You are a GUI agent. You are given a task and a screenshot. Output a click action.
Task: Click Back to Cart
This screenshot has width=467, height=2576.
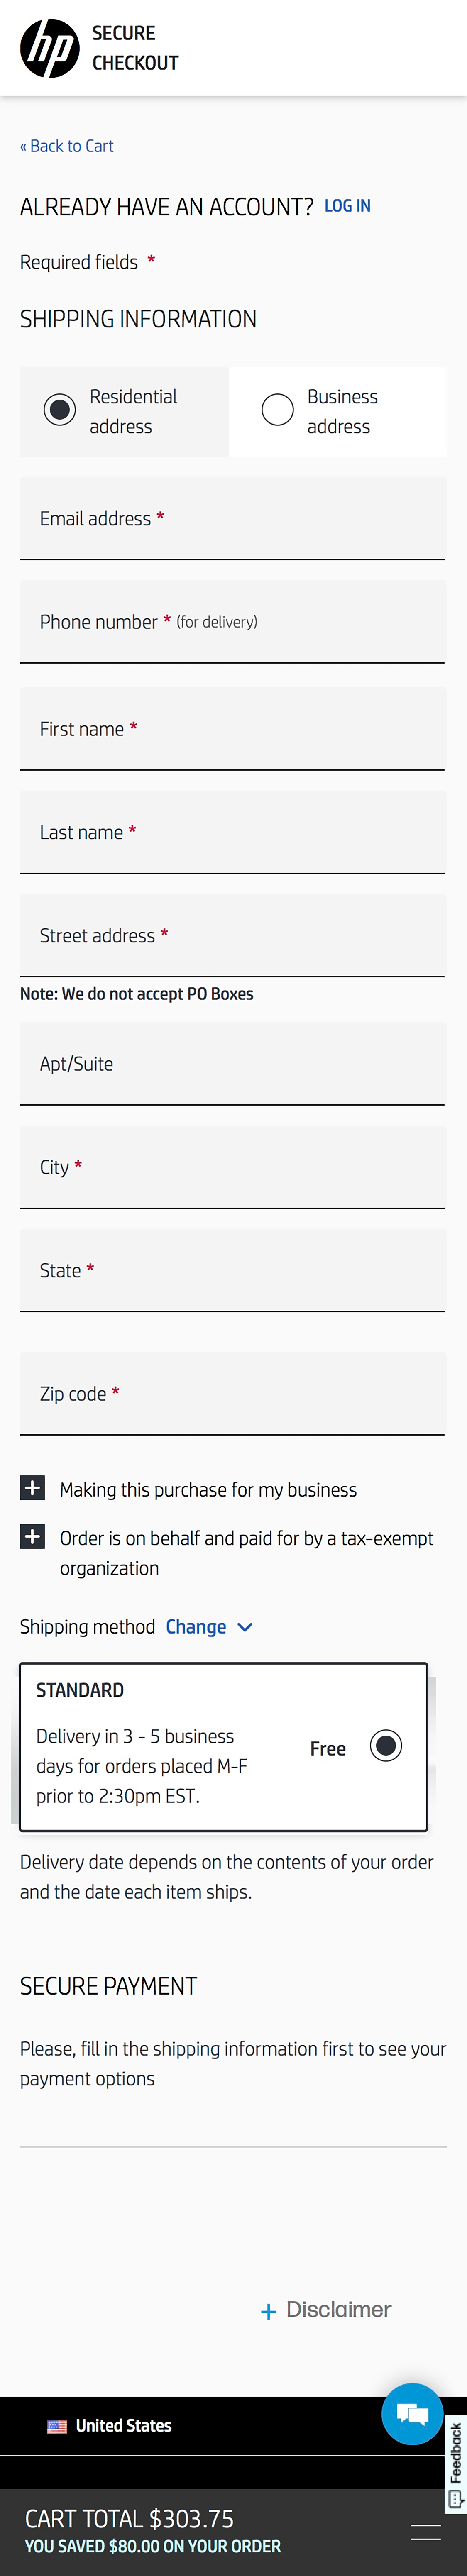coord(67,146)
